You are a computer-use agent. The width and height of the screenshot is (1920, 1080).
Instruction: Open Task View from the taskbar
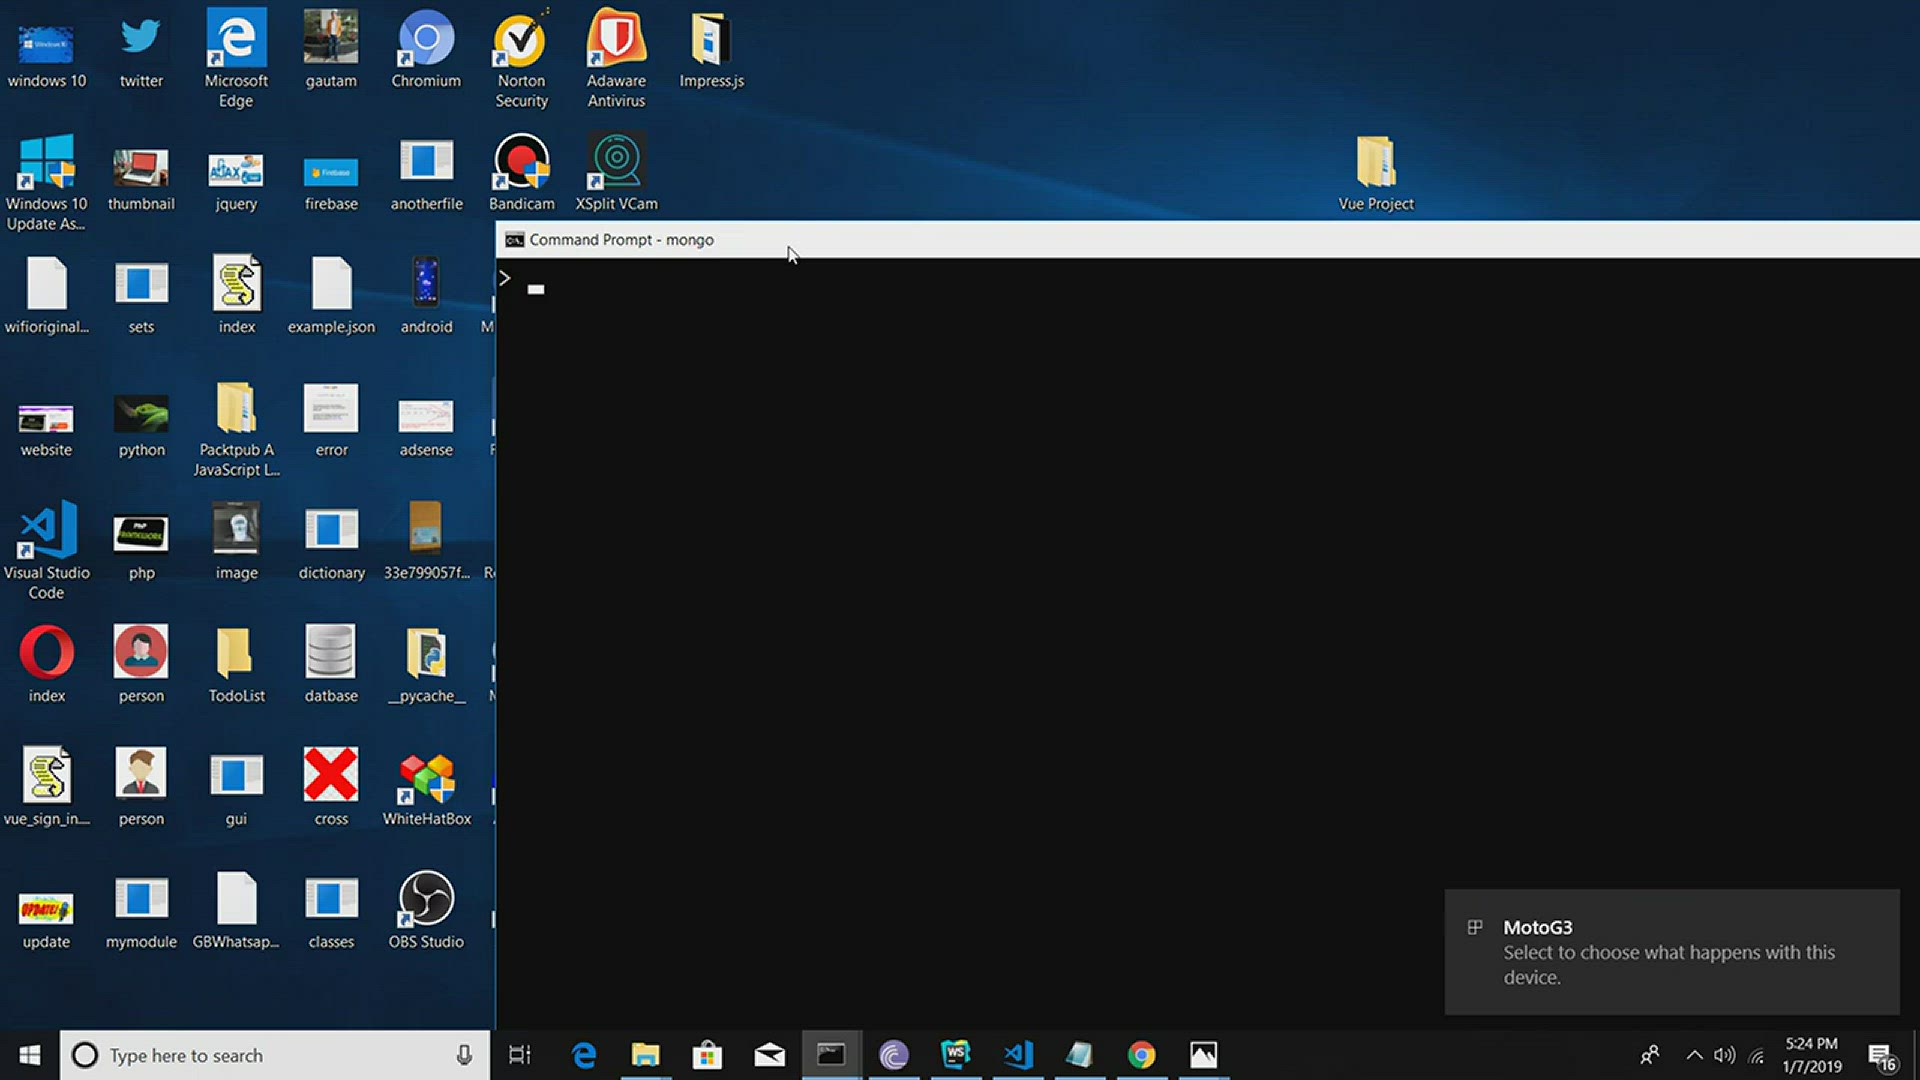[x=520, y=1055]
